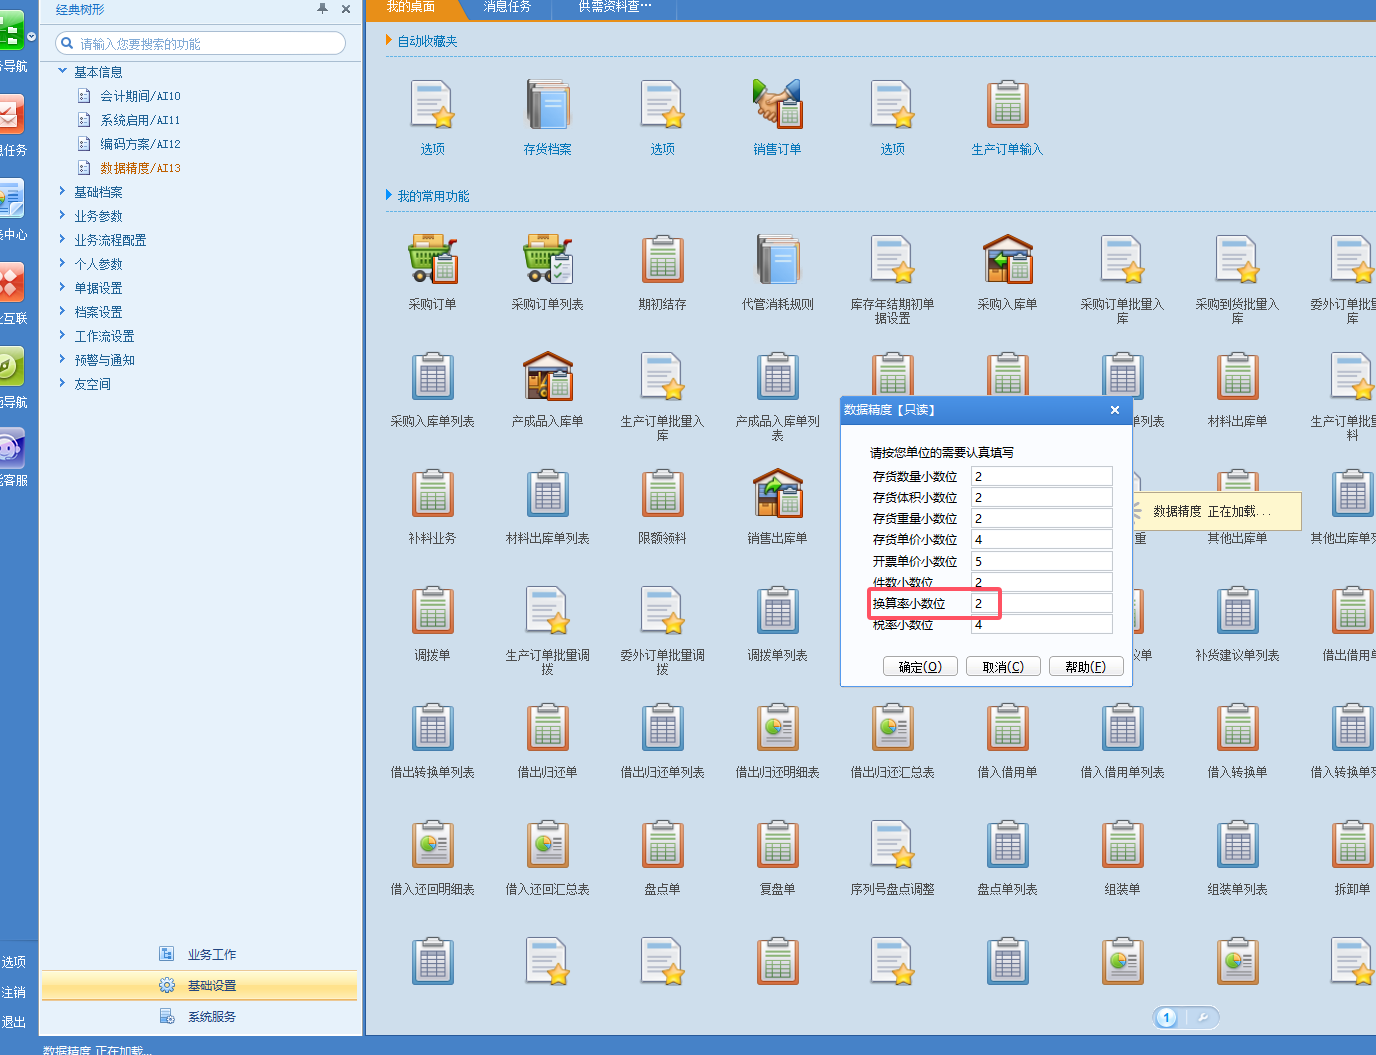This screenshot has width=1376, height=1055.
Task: Close the 数据精度 dialog
Action: click(1115, 410)
